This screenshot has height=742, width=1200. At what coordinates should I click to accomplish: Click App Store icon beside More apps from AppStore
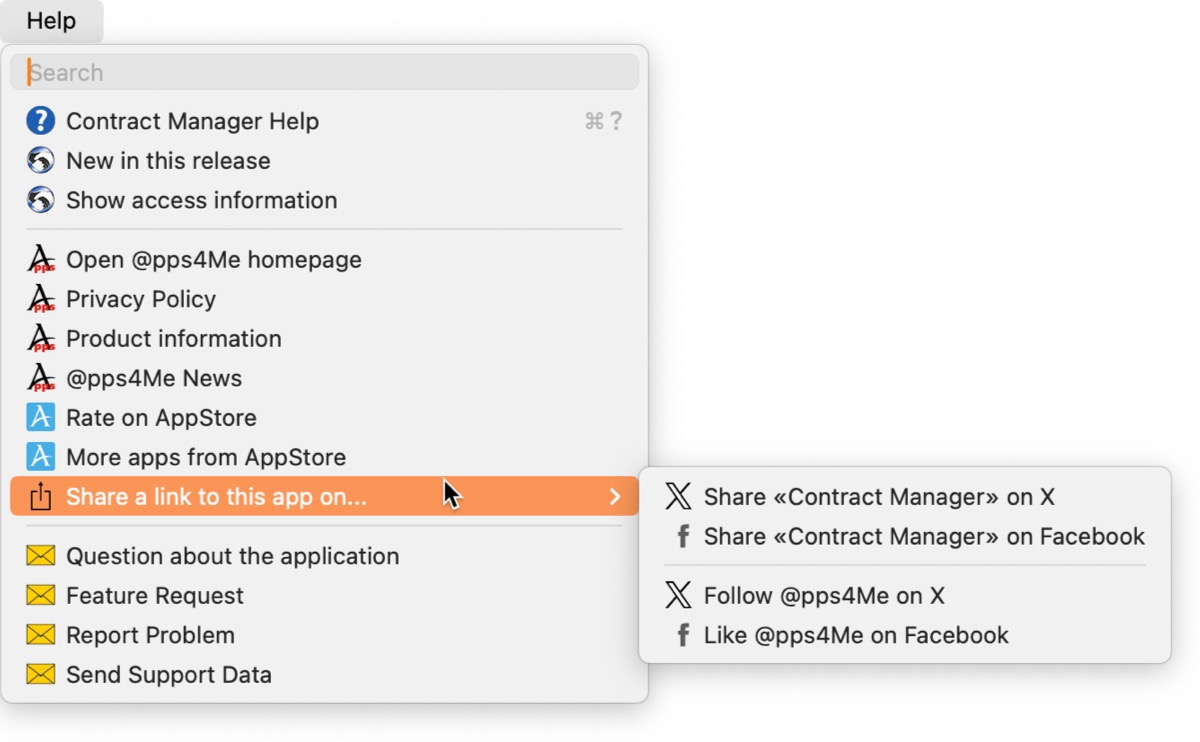(x=40, y=457)
